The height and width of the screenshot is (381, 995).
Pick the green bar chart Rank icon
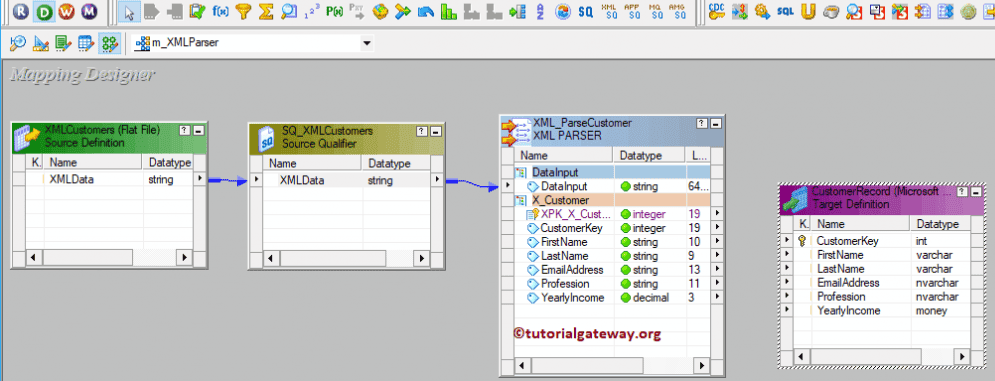(x=449, y=11)
